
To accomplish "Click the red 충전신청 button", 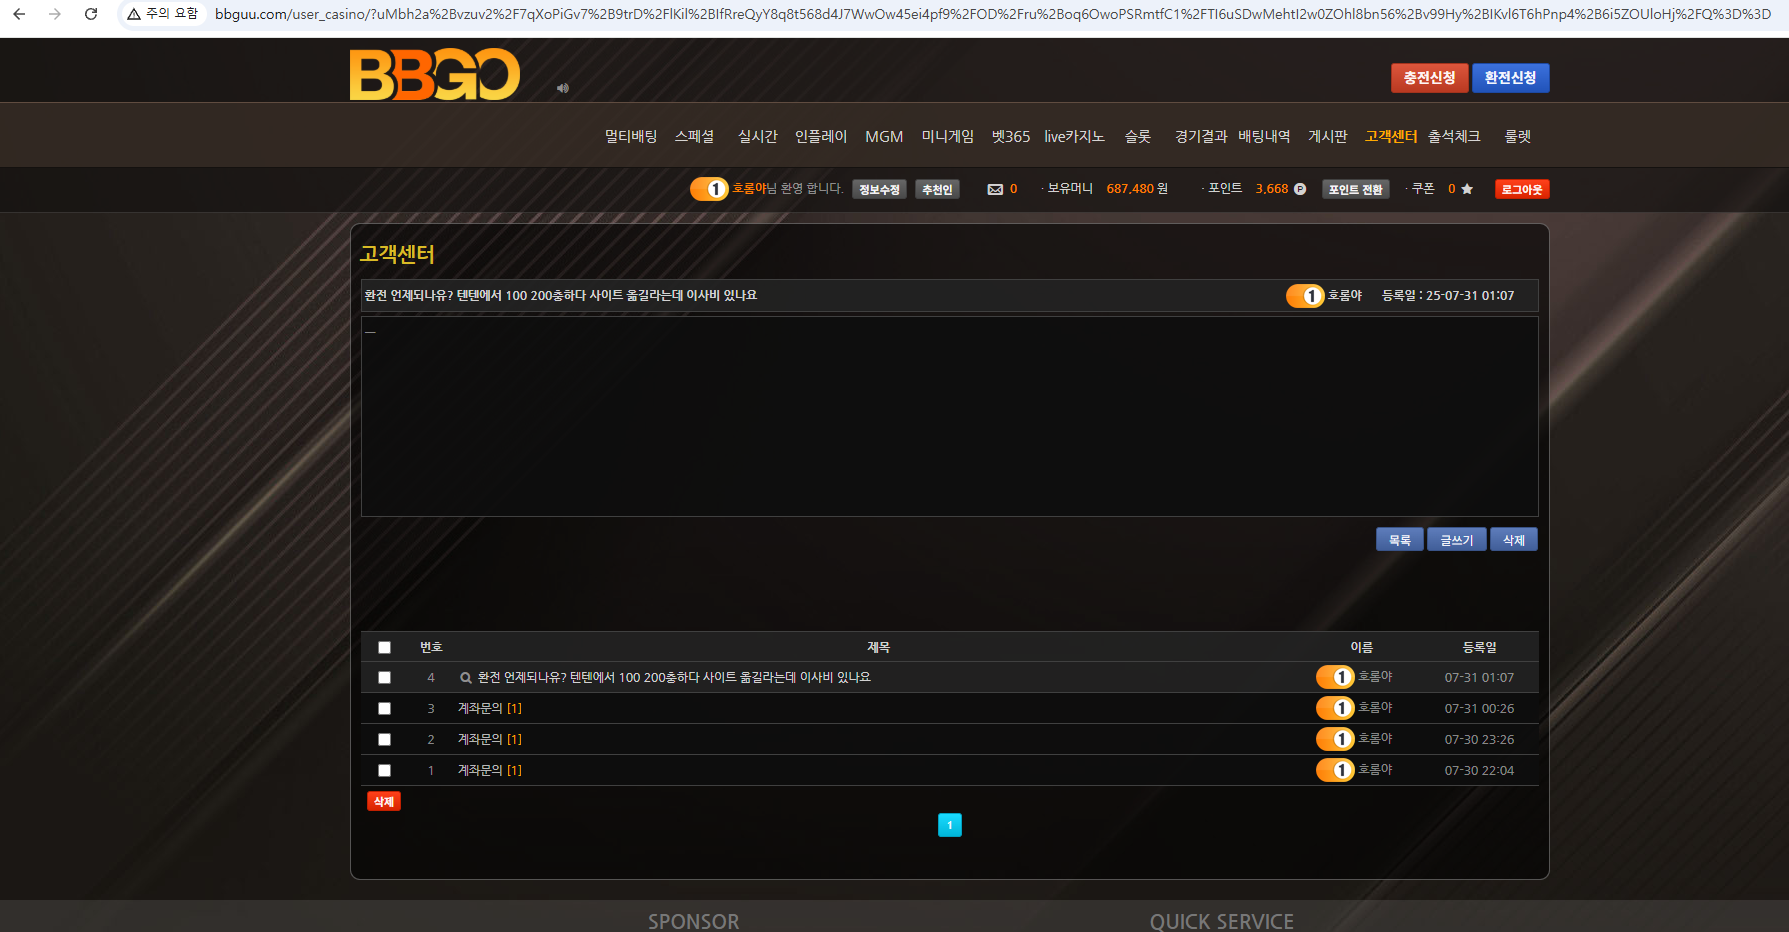I will click(x=1429, y=78).
